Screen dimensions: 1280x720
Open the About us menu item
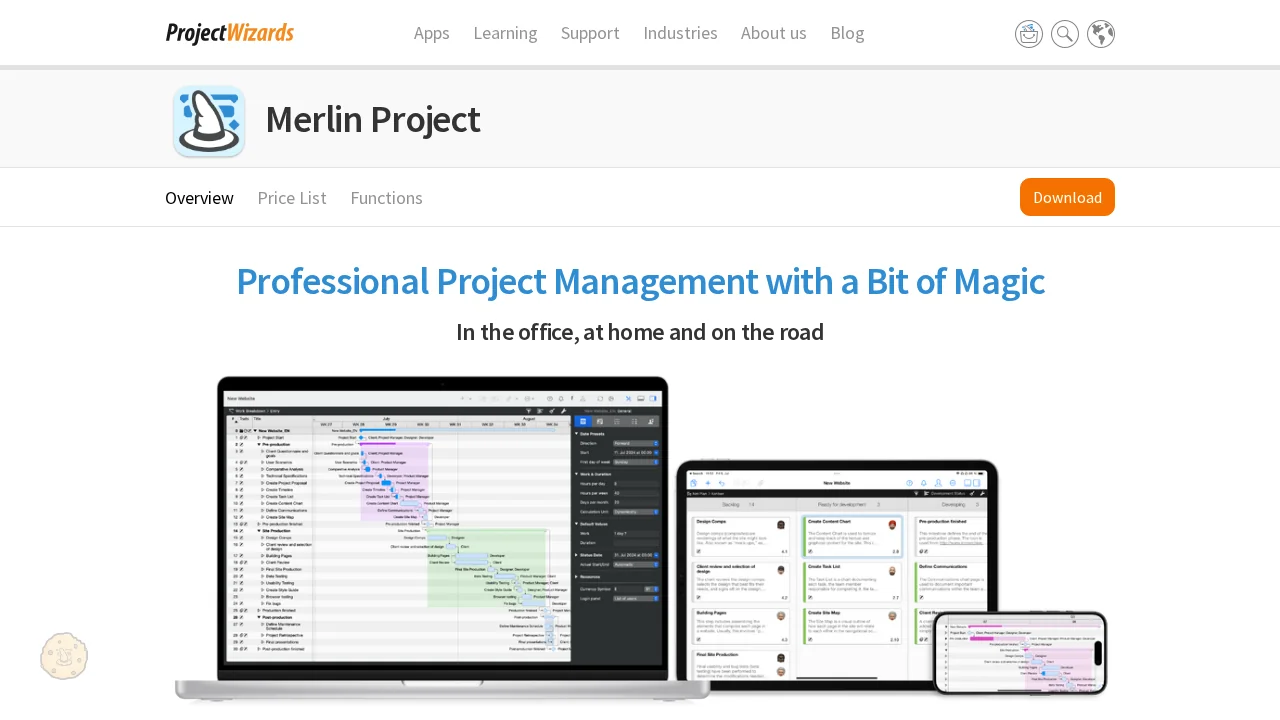tap(773, 32)
